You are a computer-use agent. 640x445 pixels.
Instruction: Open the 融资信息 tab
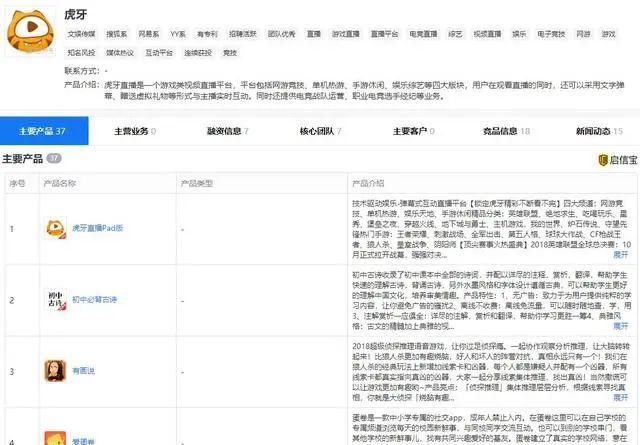pos(228,131)
